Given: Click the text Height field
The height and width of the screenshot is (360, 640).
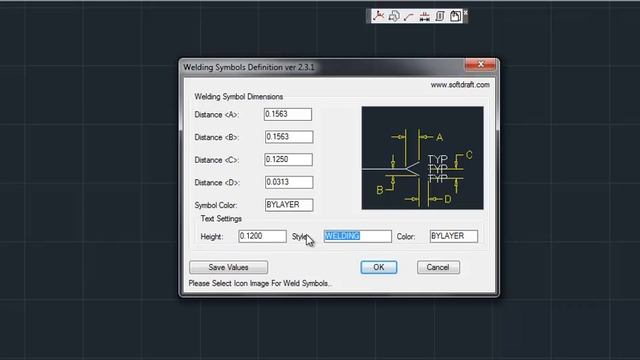Looking at the screenshot, I should [262, 236].
